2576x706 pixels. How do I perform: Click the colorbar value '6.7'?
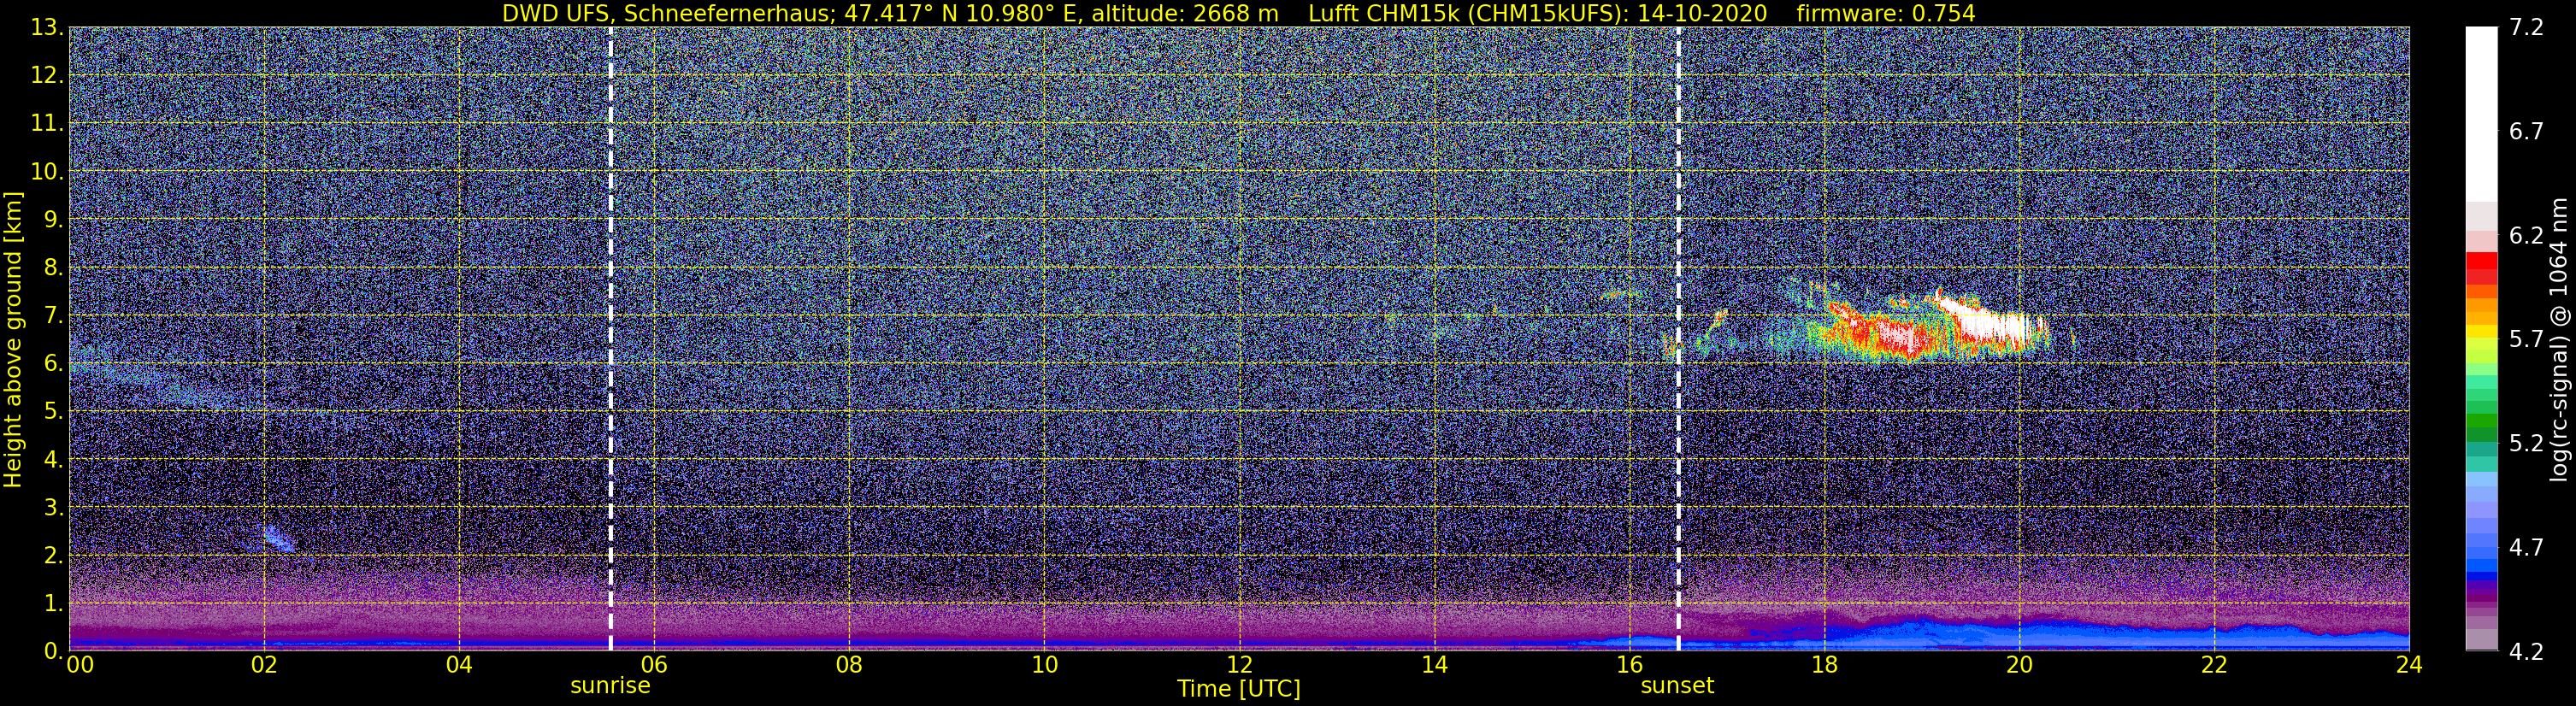tap(2526, 132)
